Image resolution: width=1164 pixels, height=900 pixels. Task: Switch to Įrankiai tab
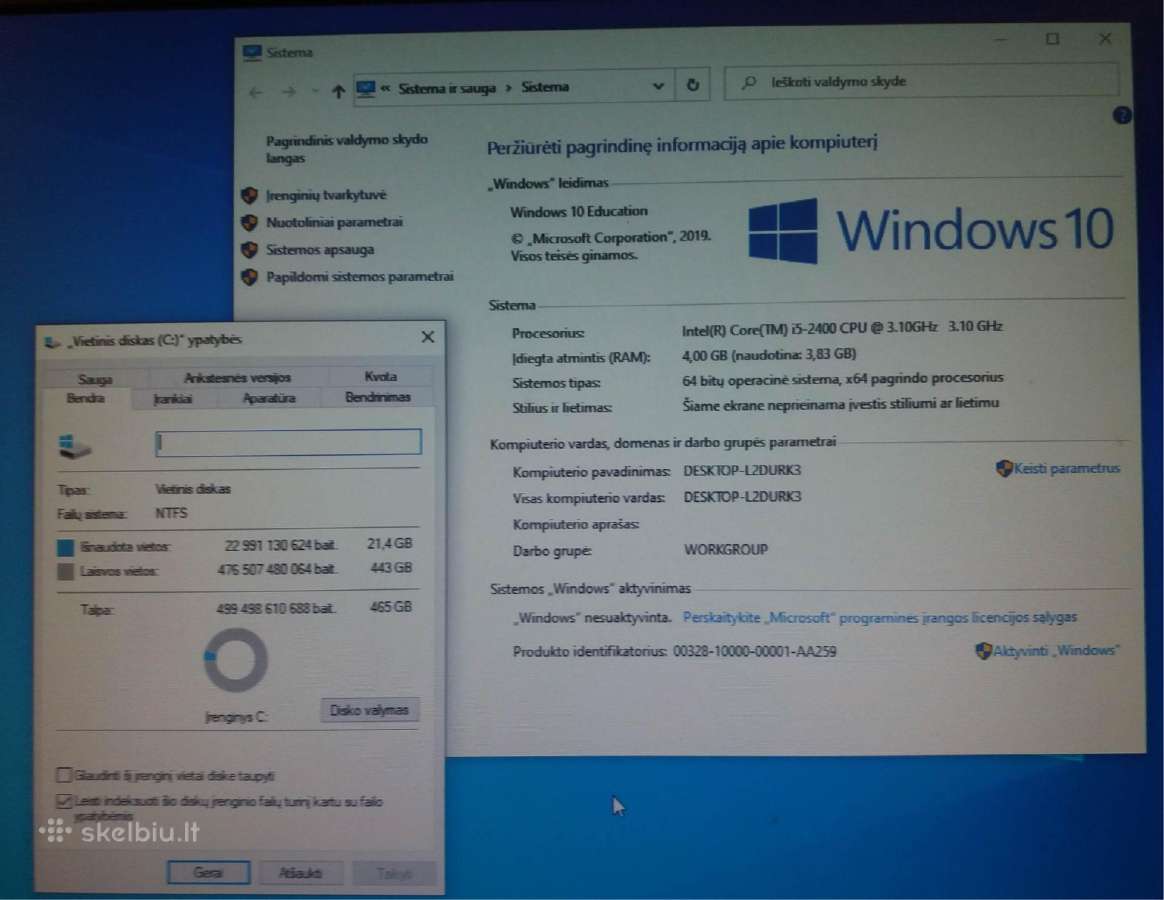point(173,399)
